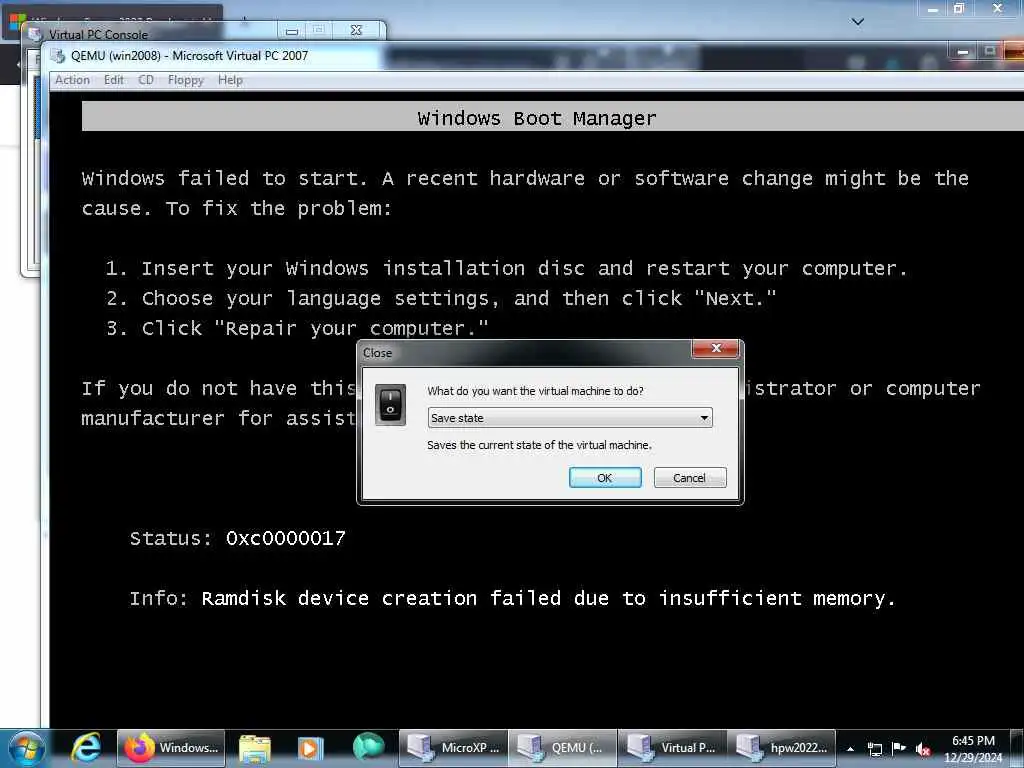The width and height of the screenshot is (1024, 768).
Task: Open the Edit menu in Virtual PC
Action: 114,80
